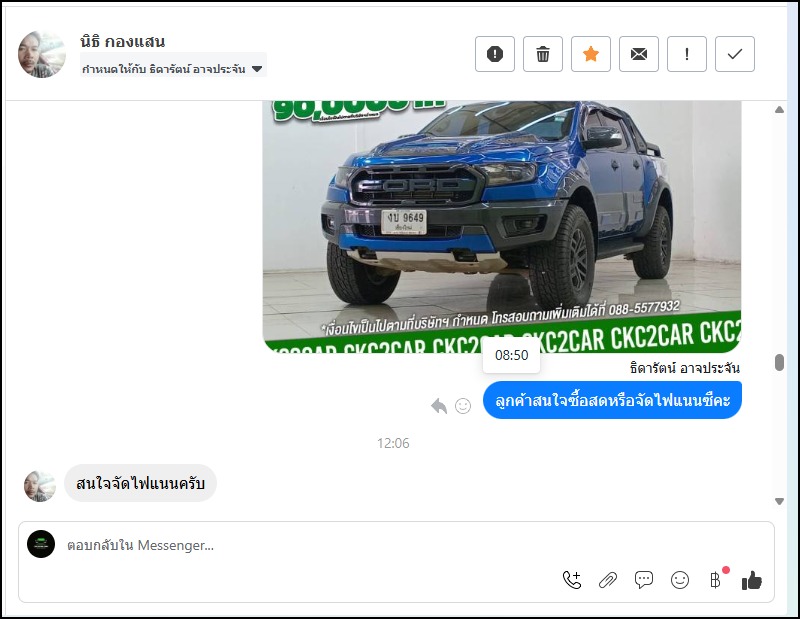The height and width of the screenshot is (619, 800).
Task: Select customer message สนใจจัดไฟแนนครับ
Action: 140,483
